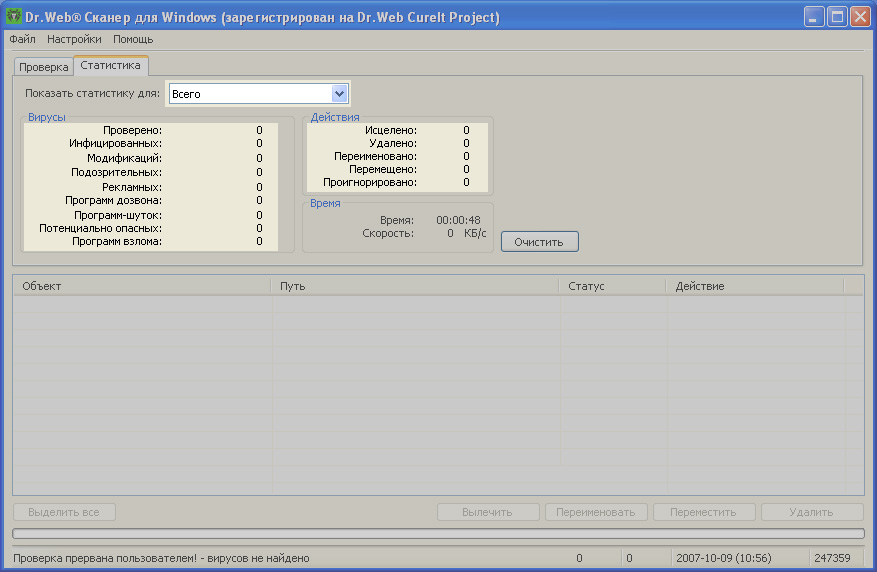Image resolution: width=877 pixels, height=572 pixels.
Task: Sort by the Статус column header
Action: [x=613, y=286]
